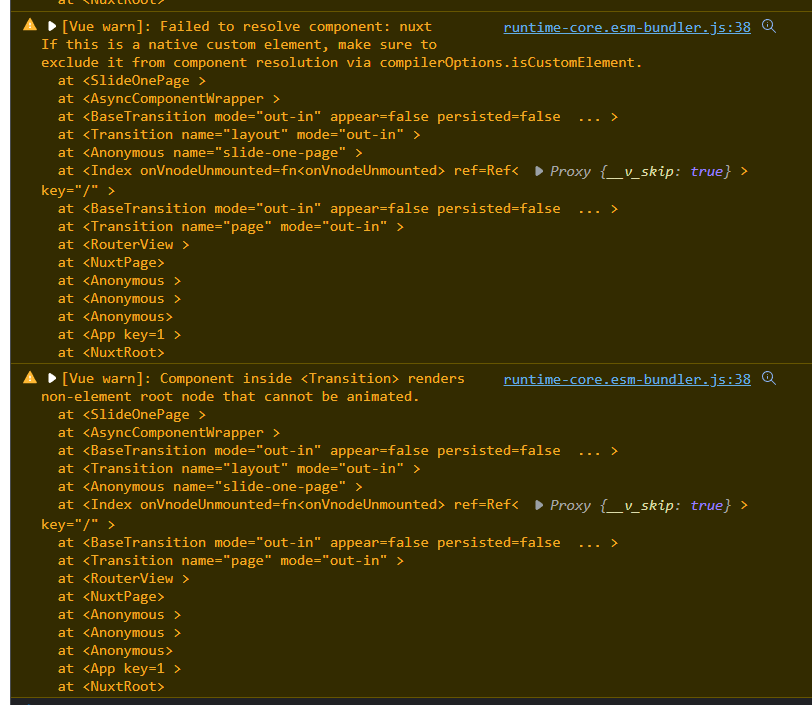Click 'at <AsyncComponentWrapper >' in first warning
The height and width of the screenshot is (705, 812).
coord(169,98)
